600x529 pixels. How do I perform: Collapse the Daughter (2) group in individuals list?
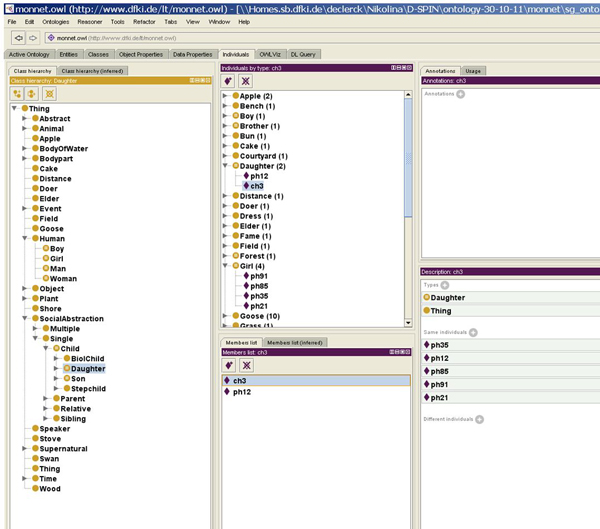225,166
